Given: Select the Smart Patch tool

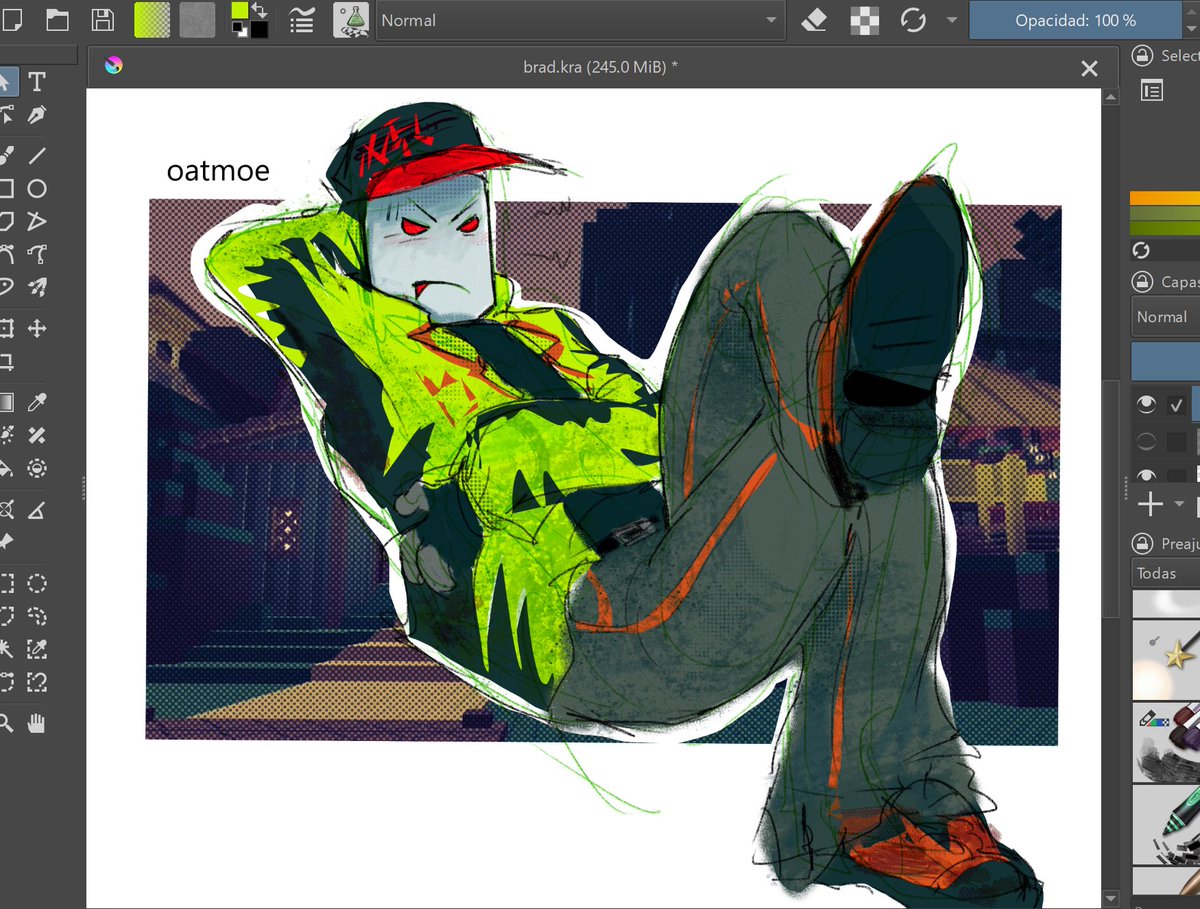Looking at the screenshot, I should 37,435.
